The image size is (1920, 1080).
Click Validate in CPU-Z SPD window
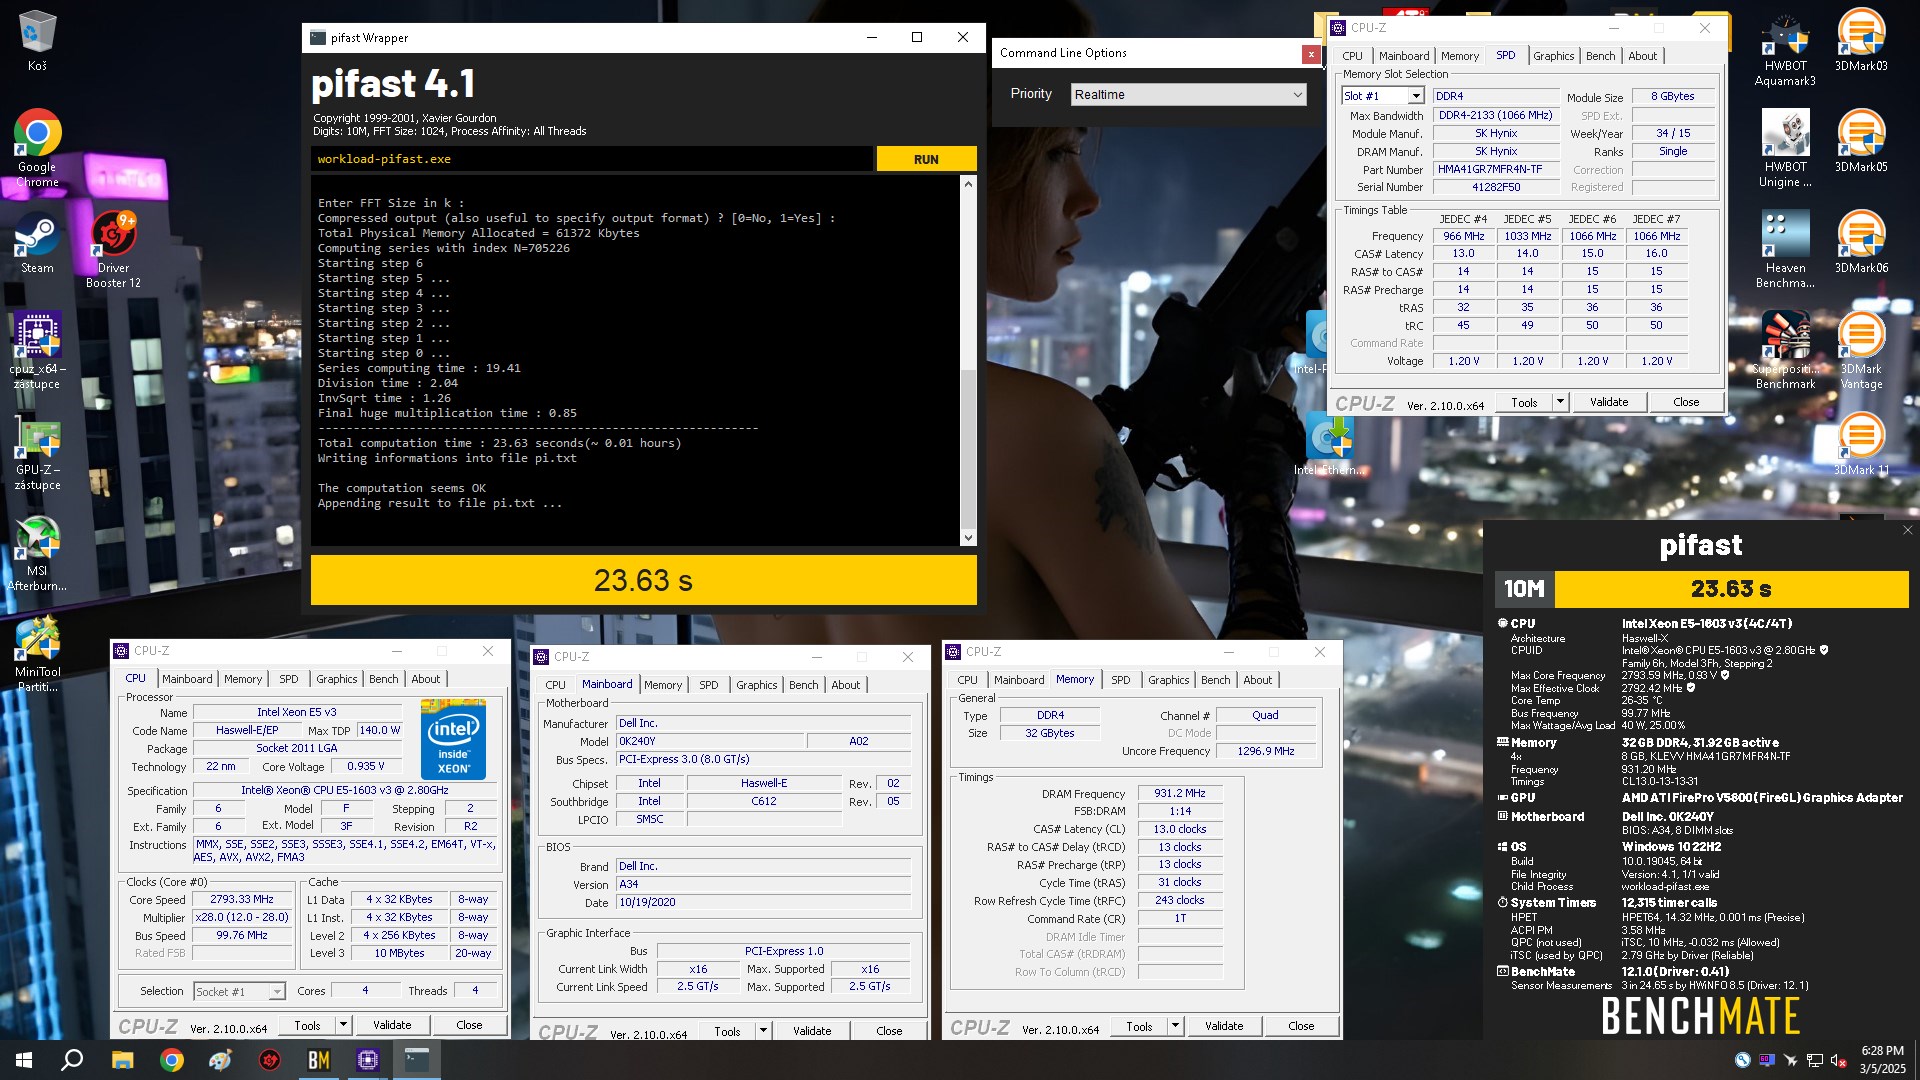[x=1609, y=402]
